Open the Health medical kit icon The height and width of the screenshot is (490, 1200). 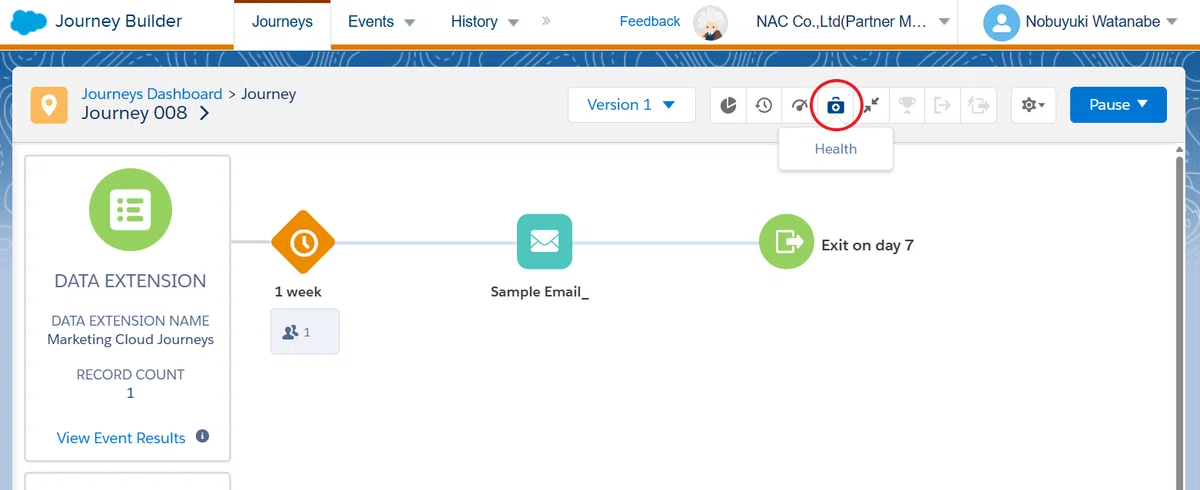835,105
